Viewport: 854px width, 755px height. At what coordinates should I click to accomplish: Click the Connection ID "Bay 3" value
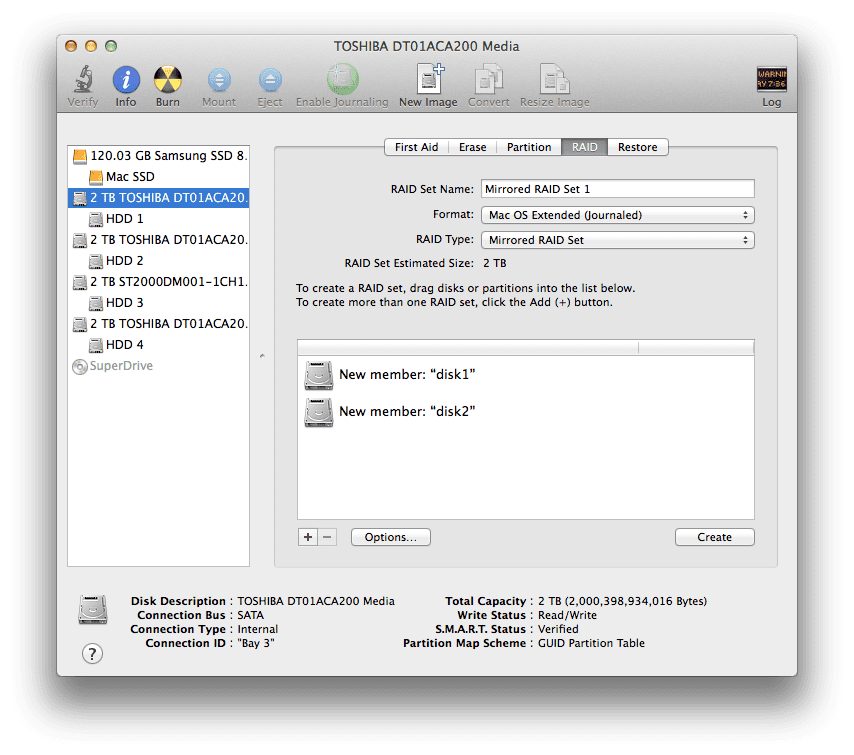point(255,643)
